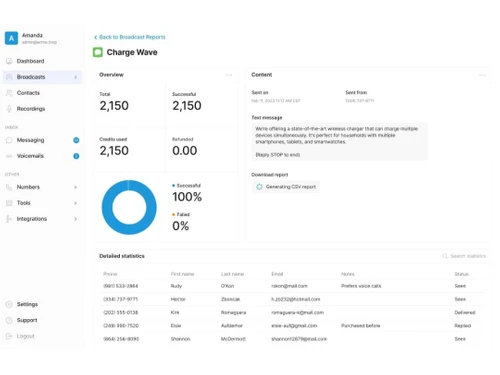The width and height of the screenshot is (500, 375).
Task: Select the Rudy first name cell
Action: pos(176,286)
